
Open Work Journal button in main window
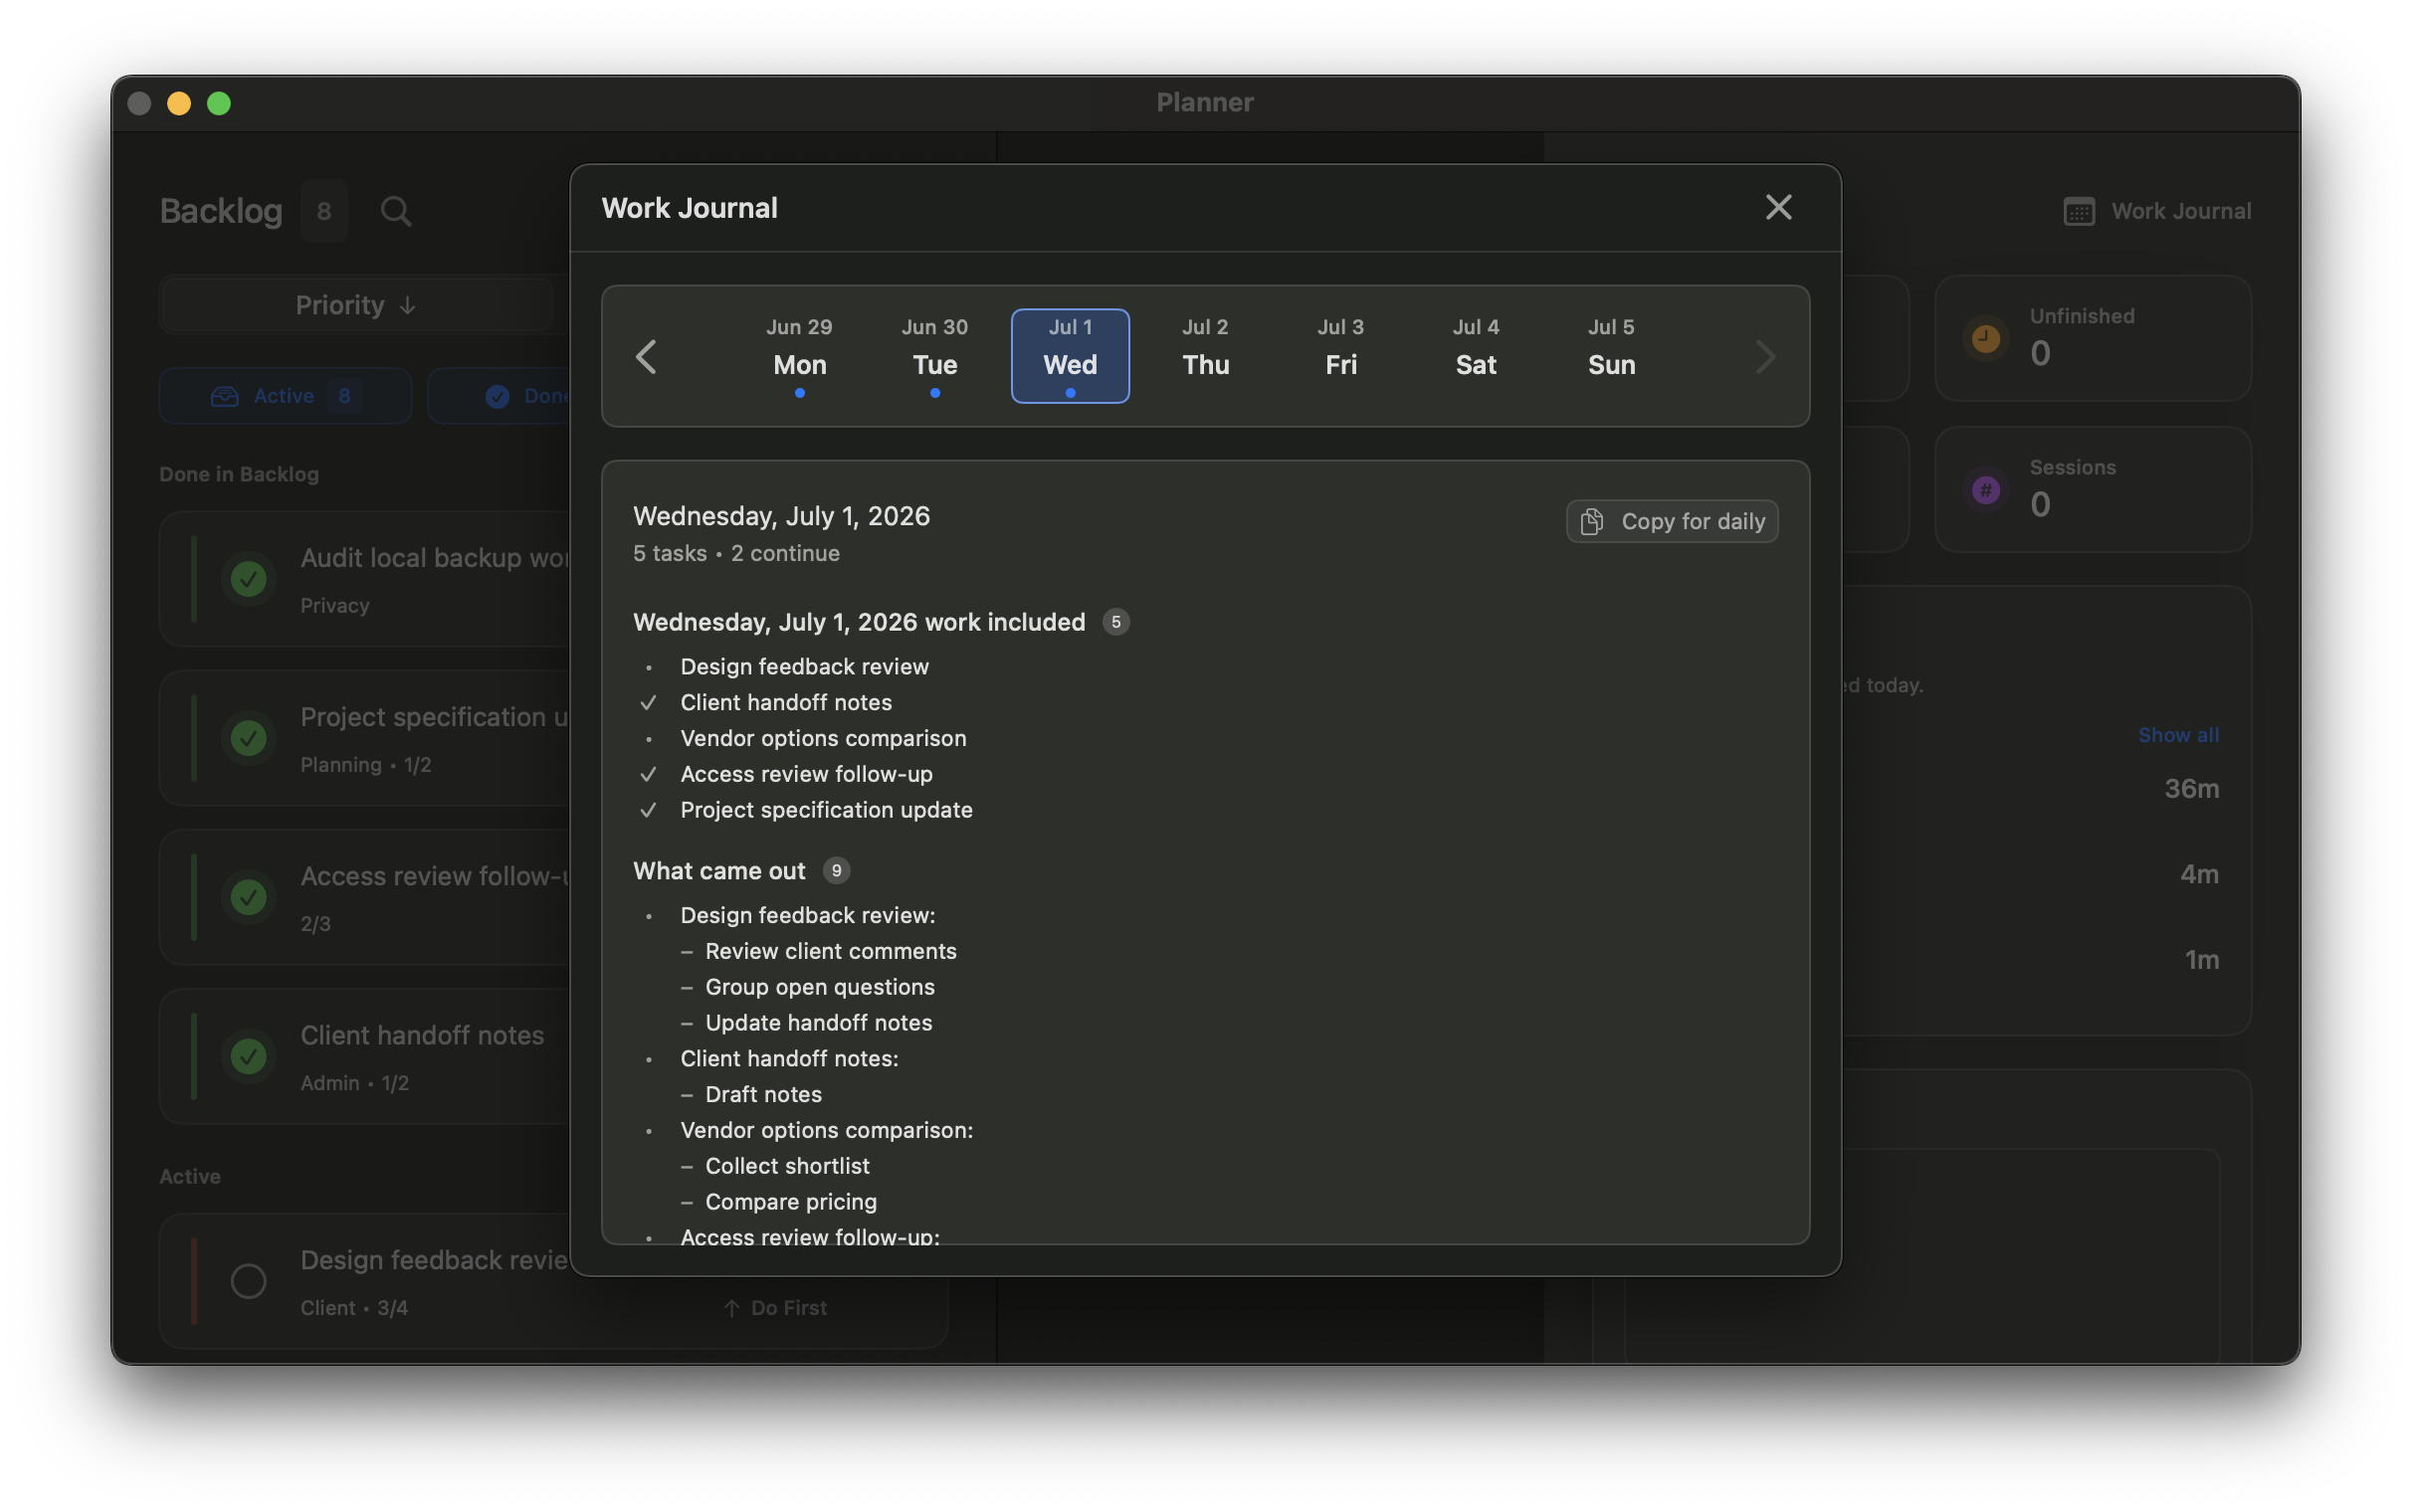[x=2157, y=211]
